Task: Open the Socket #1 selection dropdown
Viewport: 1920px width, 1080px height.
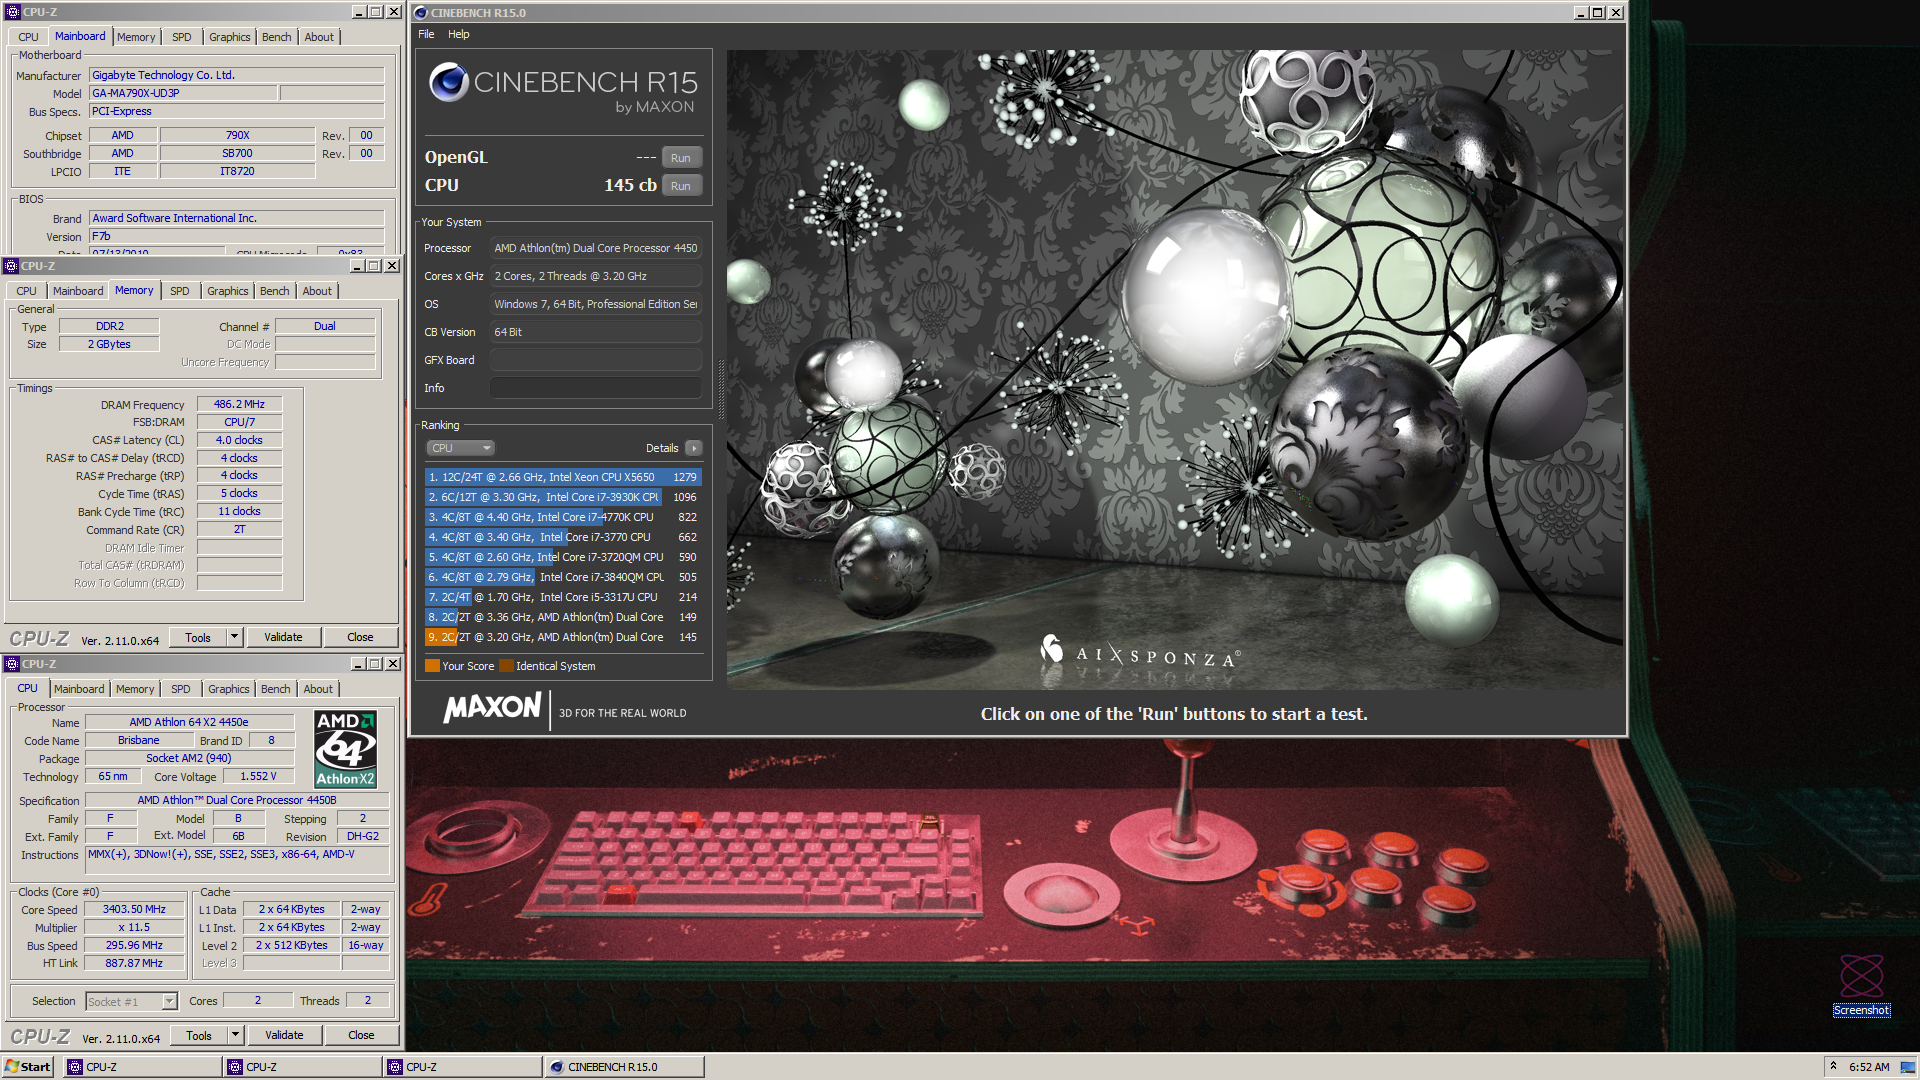Action: [169, 1001]
